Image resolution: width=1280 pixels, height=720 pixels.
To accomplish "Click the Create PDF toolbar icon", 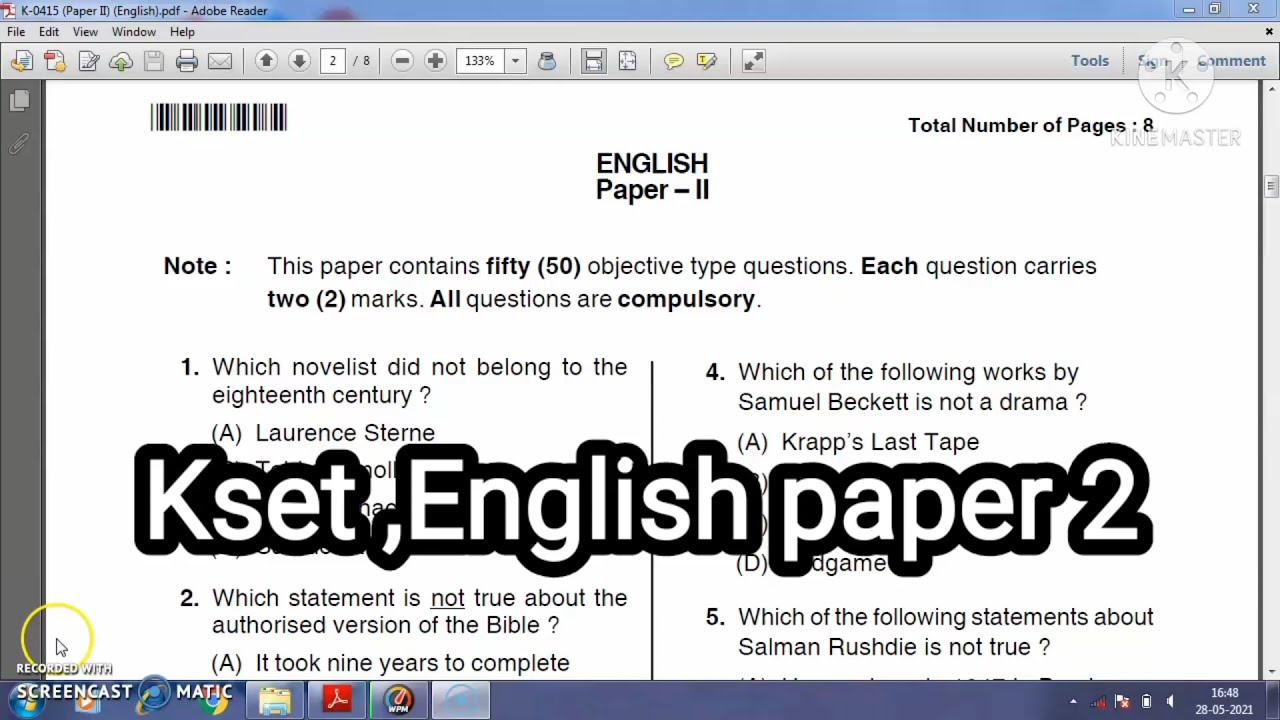I will [55, 61].
